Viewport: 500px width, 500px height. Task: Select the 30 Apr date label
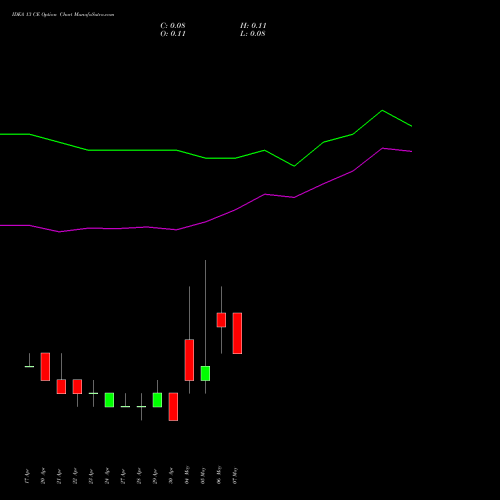[171, 476]
